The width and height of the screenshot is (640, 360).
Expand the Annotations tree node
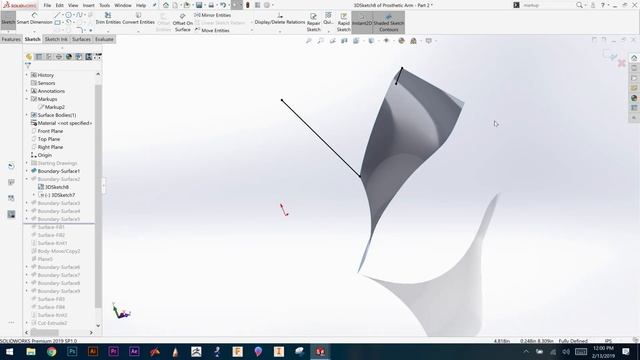click(x=27, y=91)
